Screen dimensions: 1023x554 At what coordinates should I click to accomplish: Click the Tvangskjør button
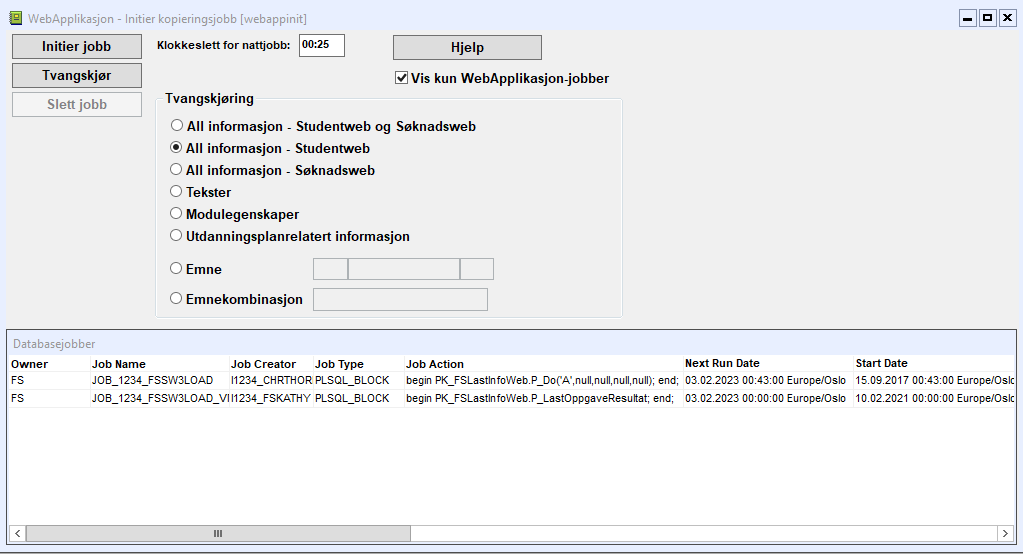(x=76, y=75)
